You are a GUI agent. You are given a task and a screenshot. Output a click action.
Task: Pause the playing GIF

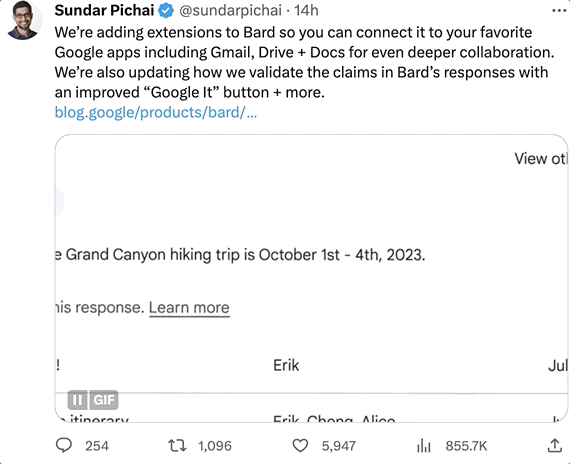(77, 400)
